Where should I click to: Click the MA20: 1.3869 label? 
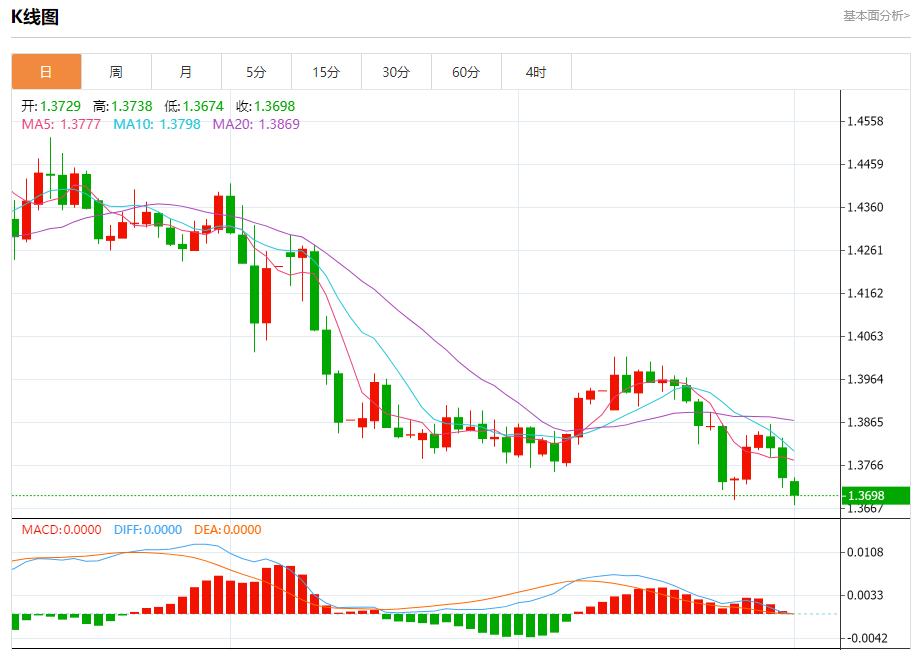pos(256,124)
